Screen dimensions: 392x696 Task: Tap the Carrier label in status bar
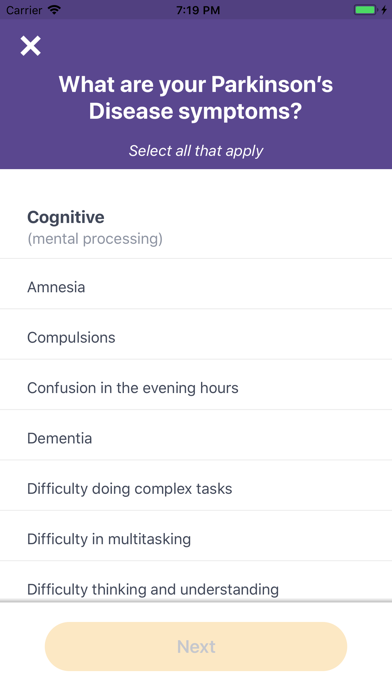[x=24, y=10]
